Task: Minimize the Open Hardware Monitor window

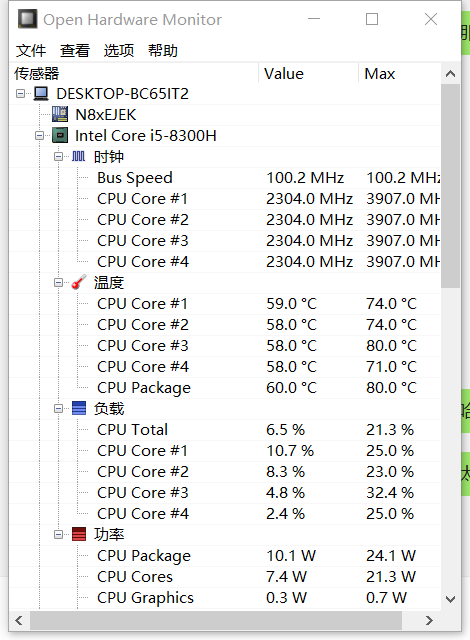Action: 314,19
